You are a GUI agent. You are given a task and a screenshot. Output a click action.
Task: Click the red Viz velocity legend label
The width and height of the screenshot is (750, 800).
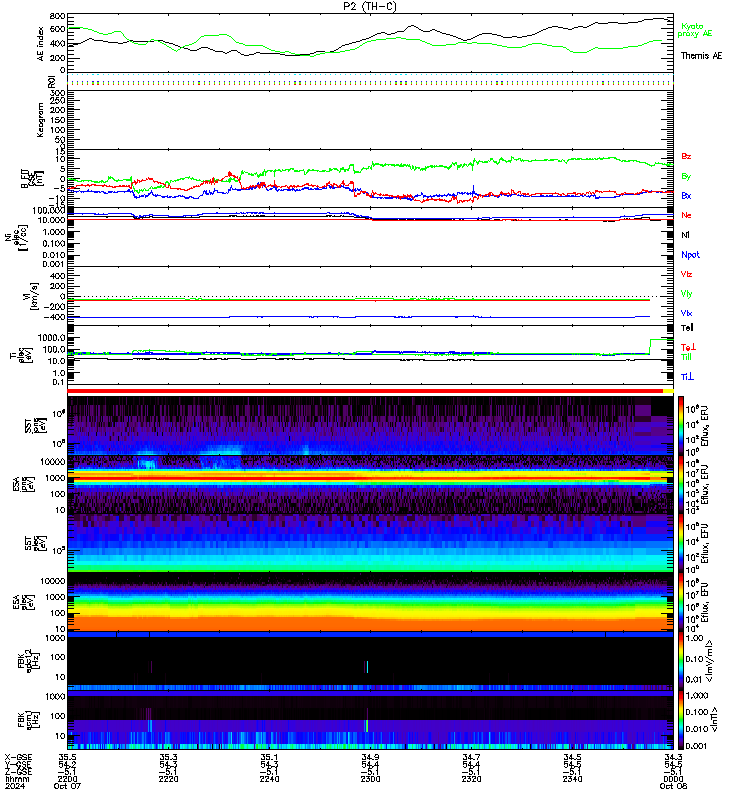click(x=686, y=274)
